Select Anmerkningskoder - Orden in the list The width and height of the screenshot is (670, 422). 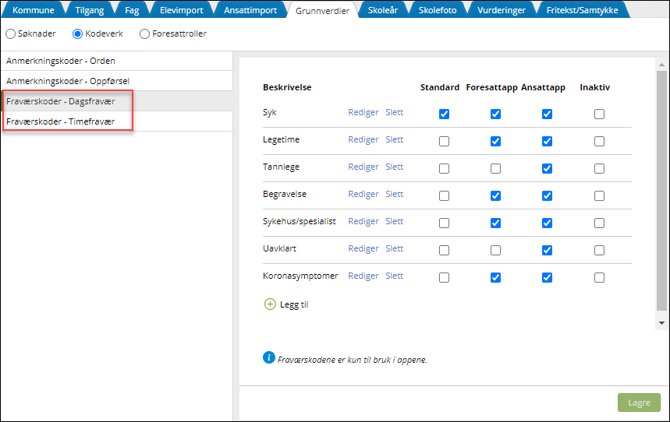point(60,60)
